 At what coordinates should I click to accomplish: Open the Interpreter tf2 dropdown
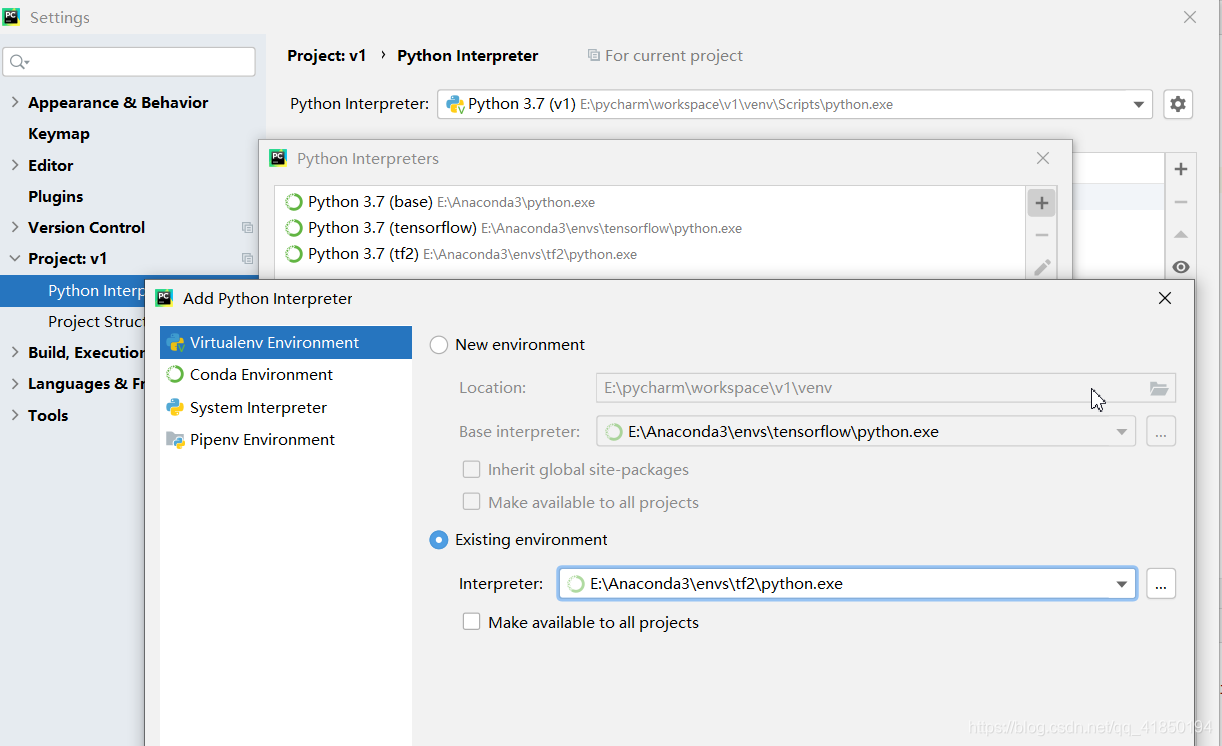tap(1122, 584)
